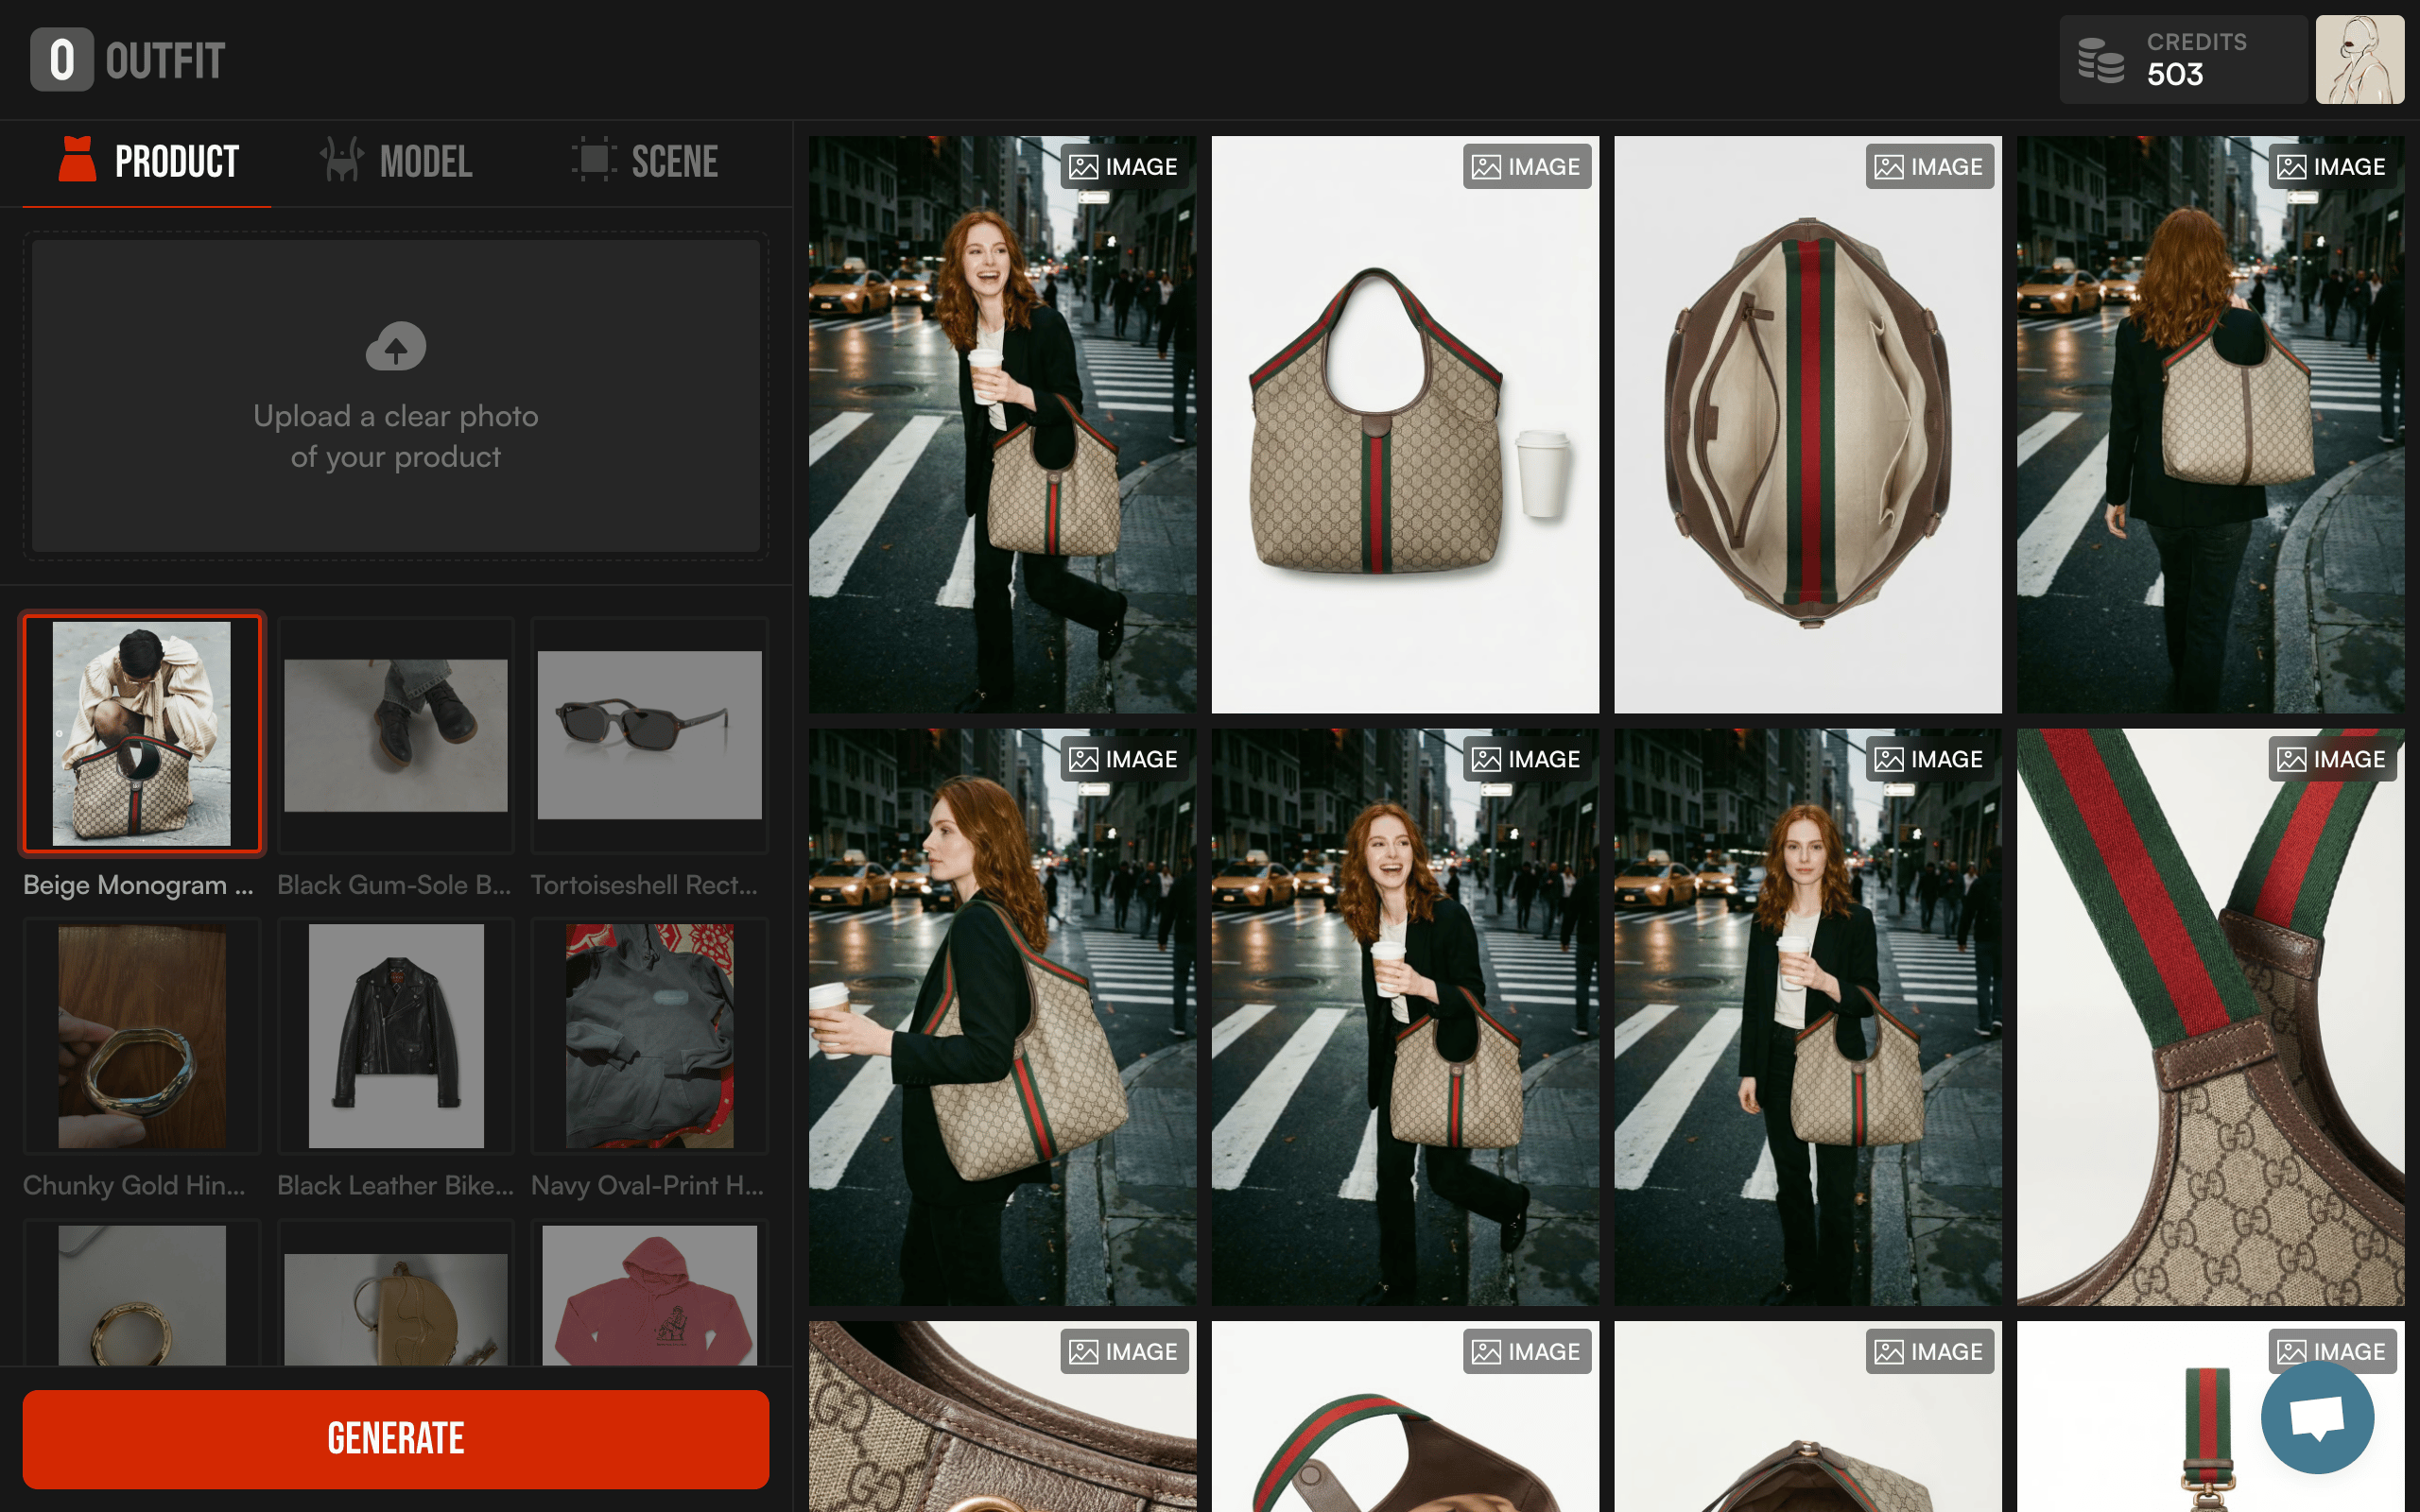Select the PRODUCT tab dress icon
Viewport: 2420px width, 1512px height.
point(77,158)
